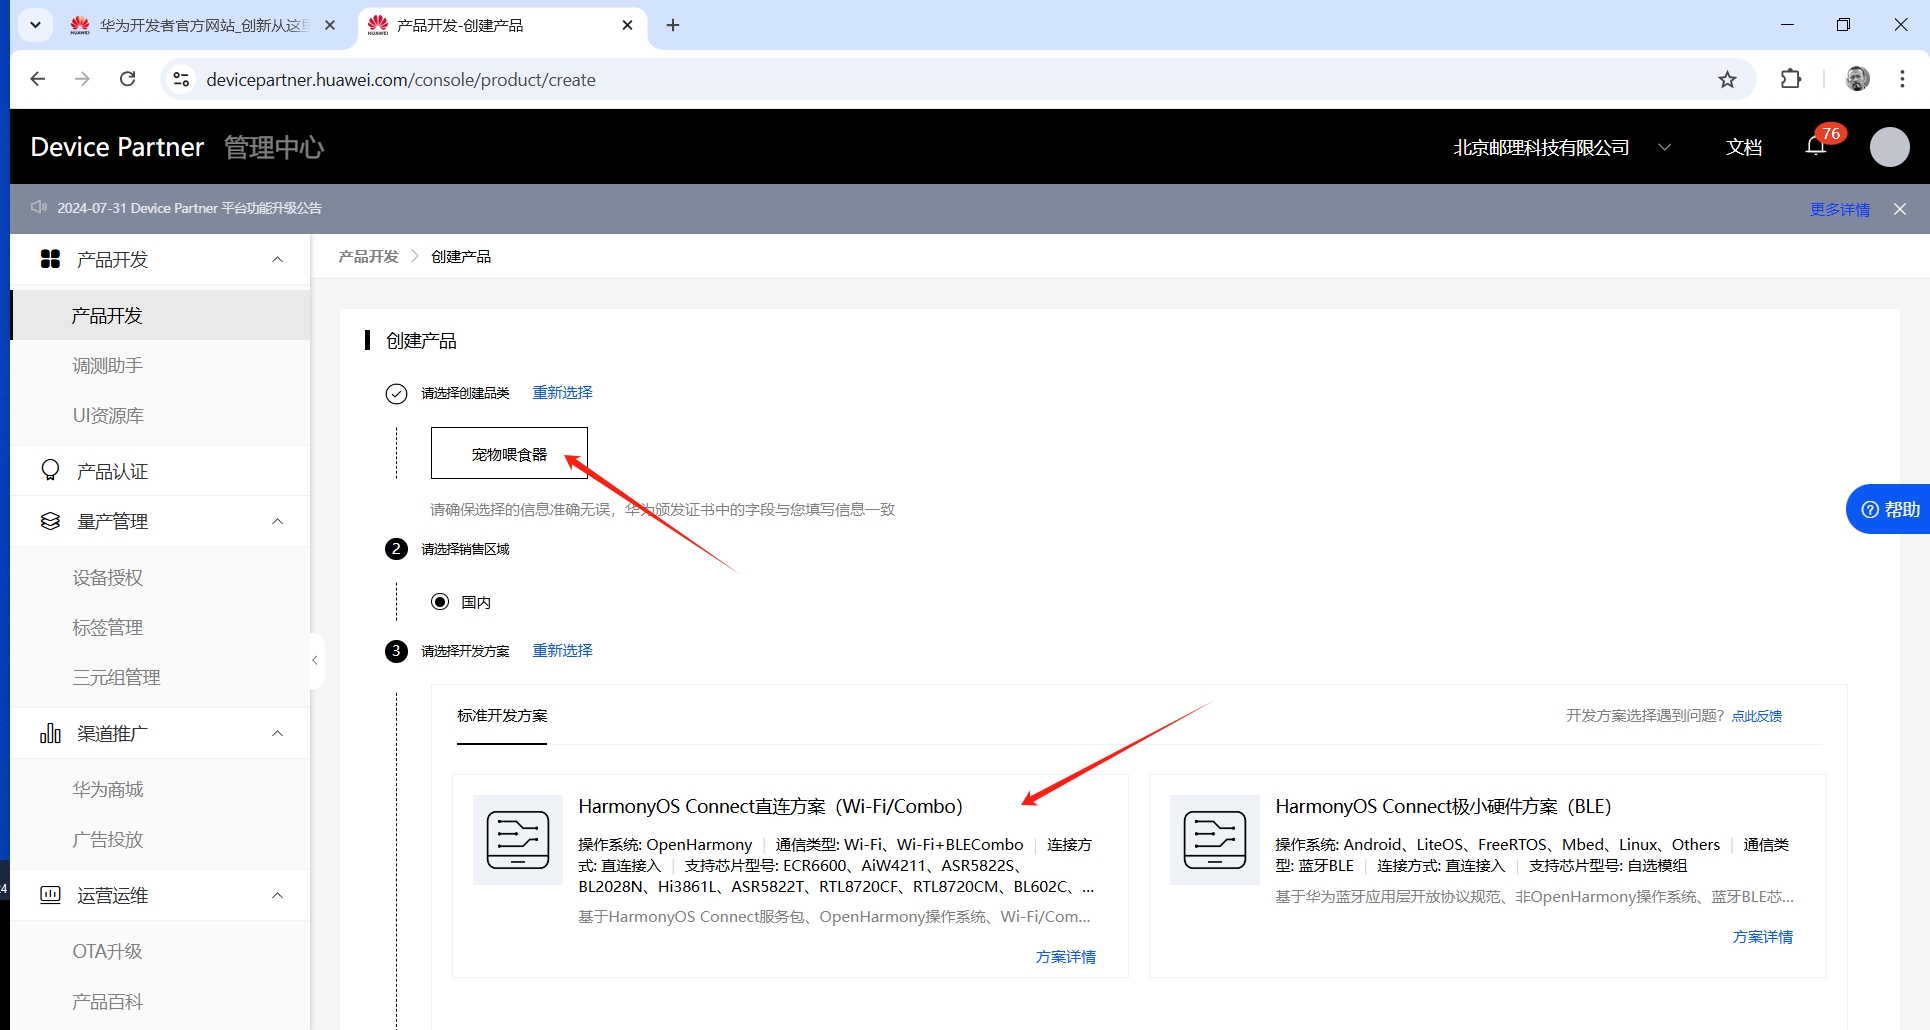This screenshot has width=1930, height=1030.
Task: Click 重新选择 next to 请选择开发方案
Action: pos(562,650)
